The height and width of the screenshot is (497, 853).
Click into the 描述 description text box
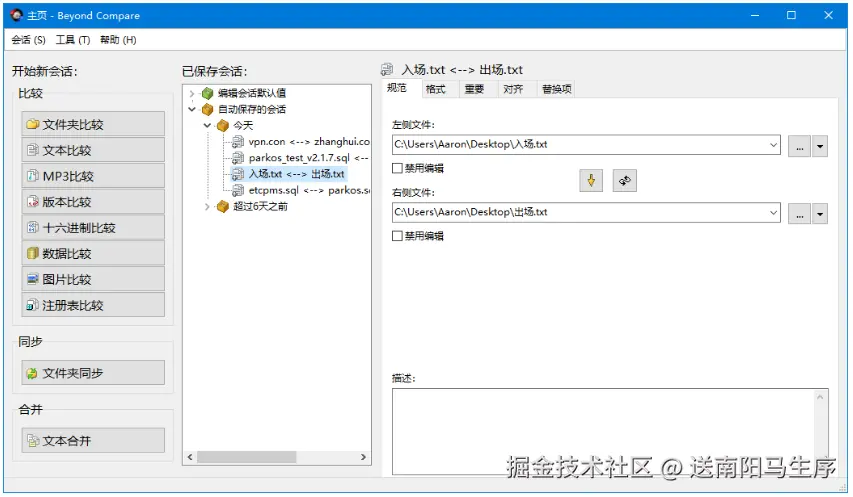(x=603, y=431)
